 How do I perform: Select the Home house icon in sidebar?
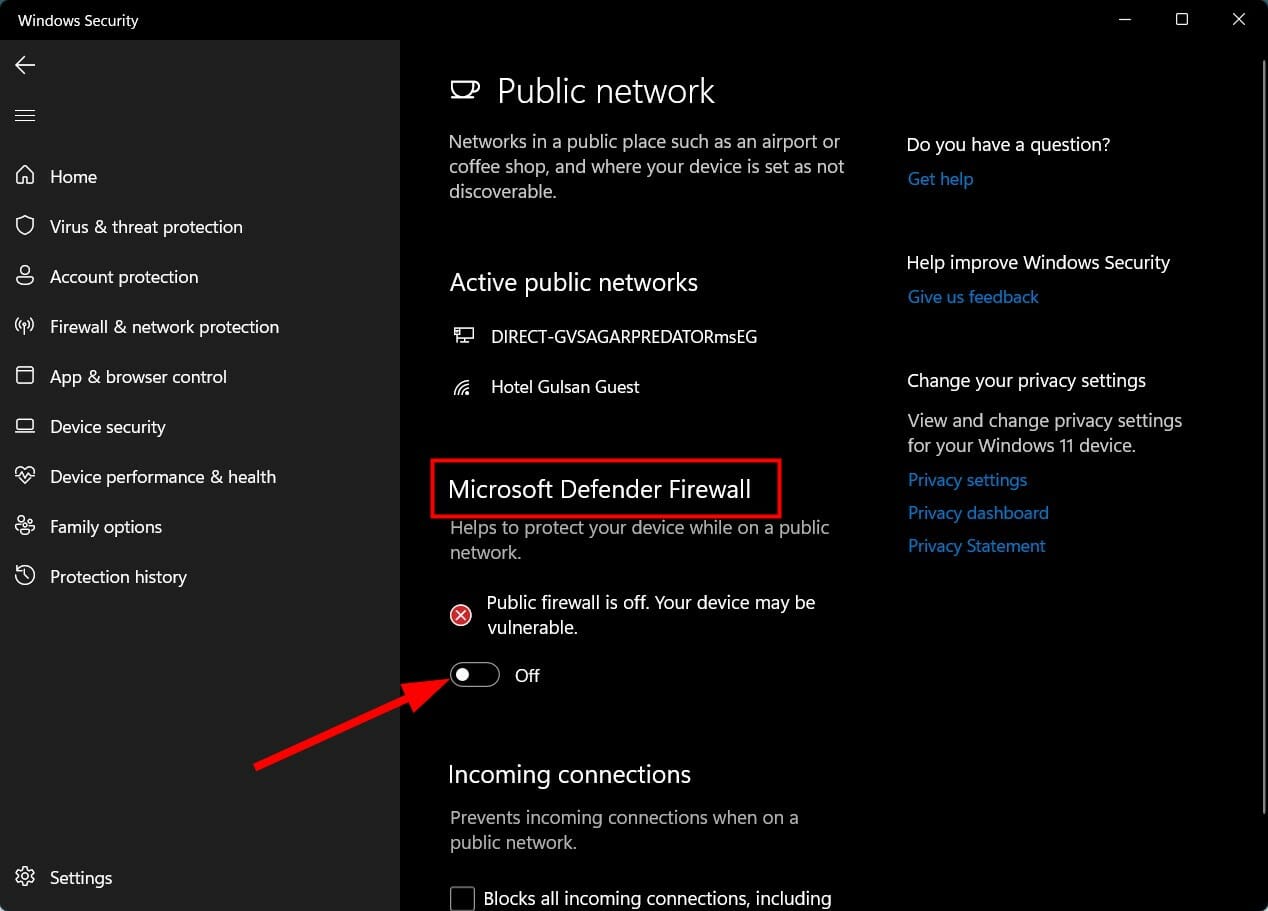coord(25,176)
